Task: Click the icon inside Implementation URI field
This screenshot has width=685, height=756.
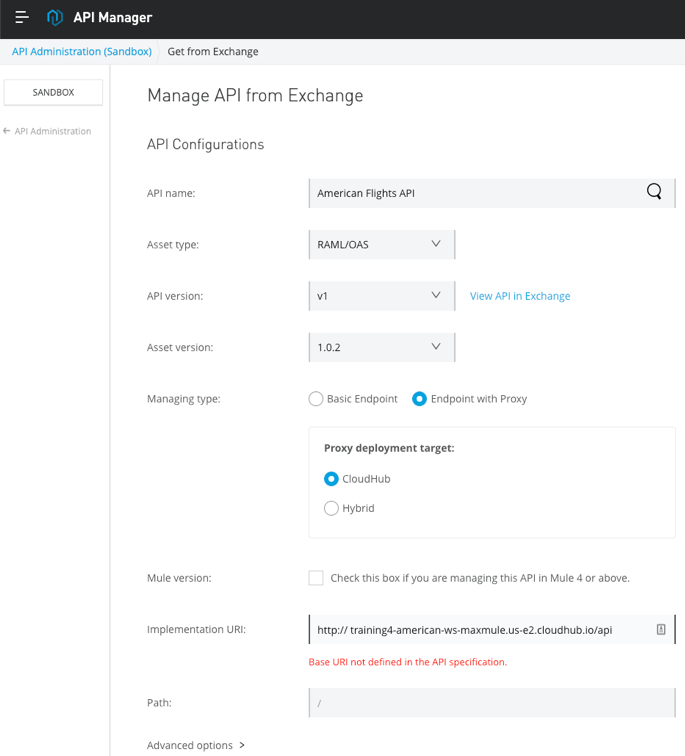Action: click(661, 629)
